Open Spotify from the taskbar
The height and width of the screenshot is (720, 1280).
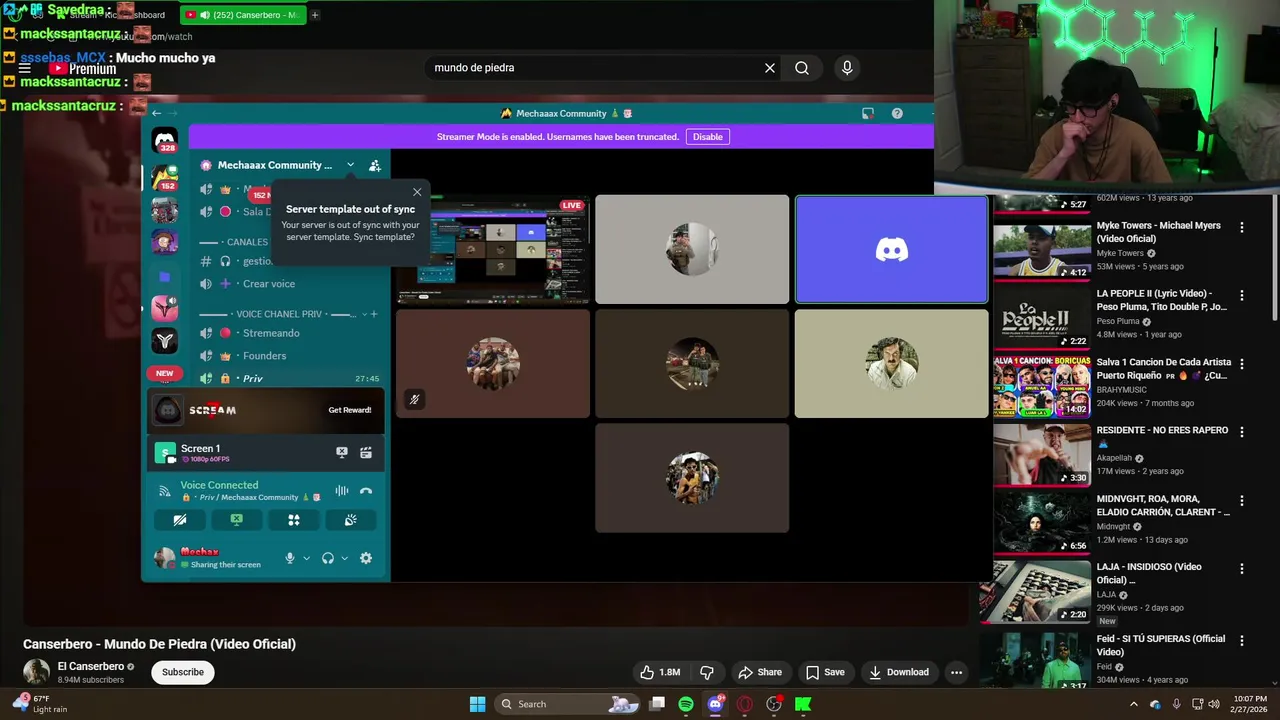(x=686, y=704)
